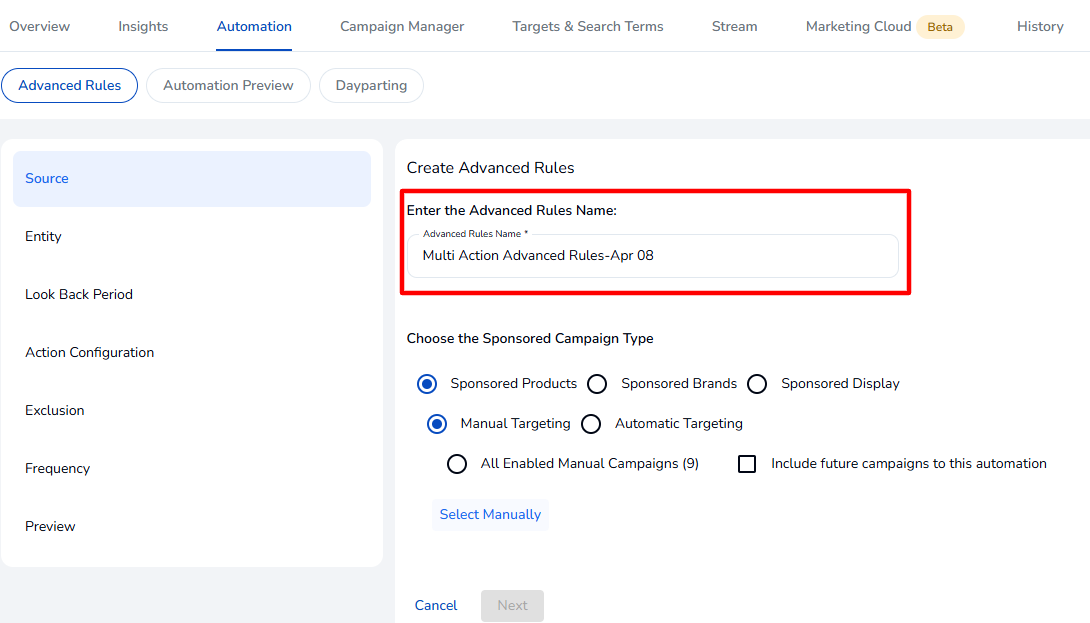The image size is (1090, 623).
Task: Open the Stream tab
Action: [734, 26]
